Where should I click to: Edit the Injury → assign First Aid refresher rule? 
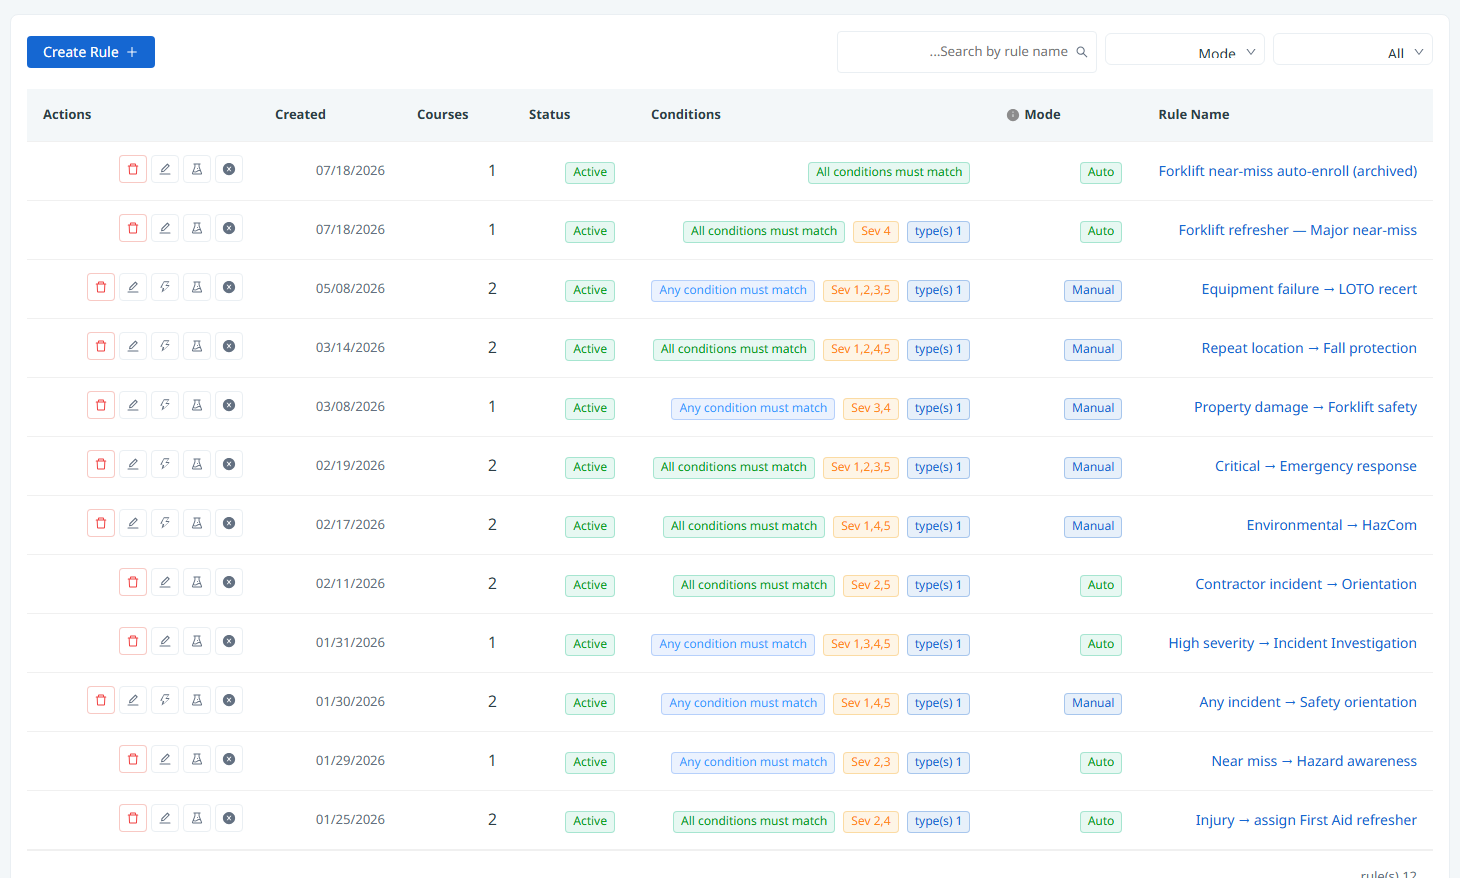coord(165,819)
